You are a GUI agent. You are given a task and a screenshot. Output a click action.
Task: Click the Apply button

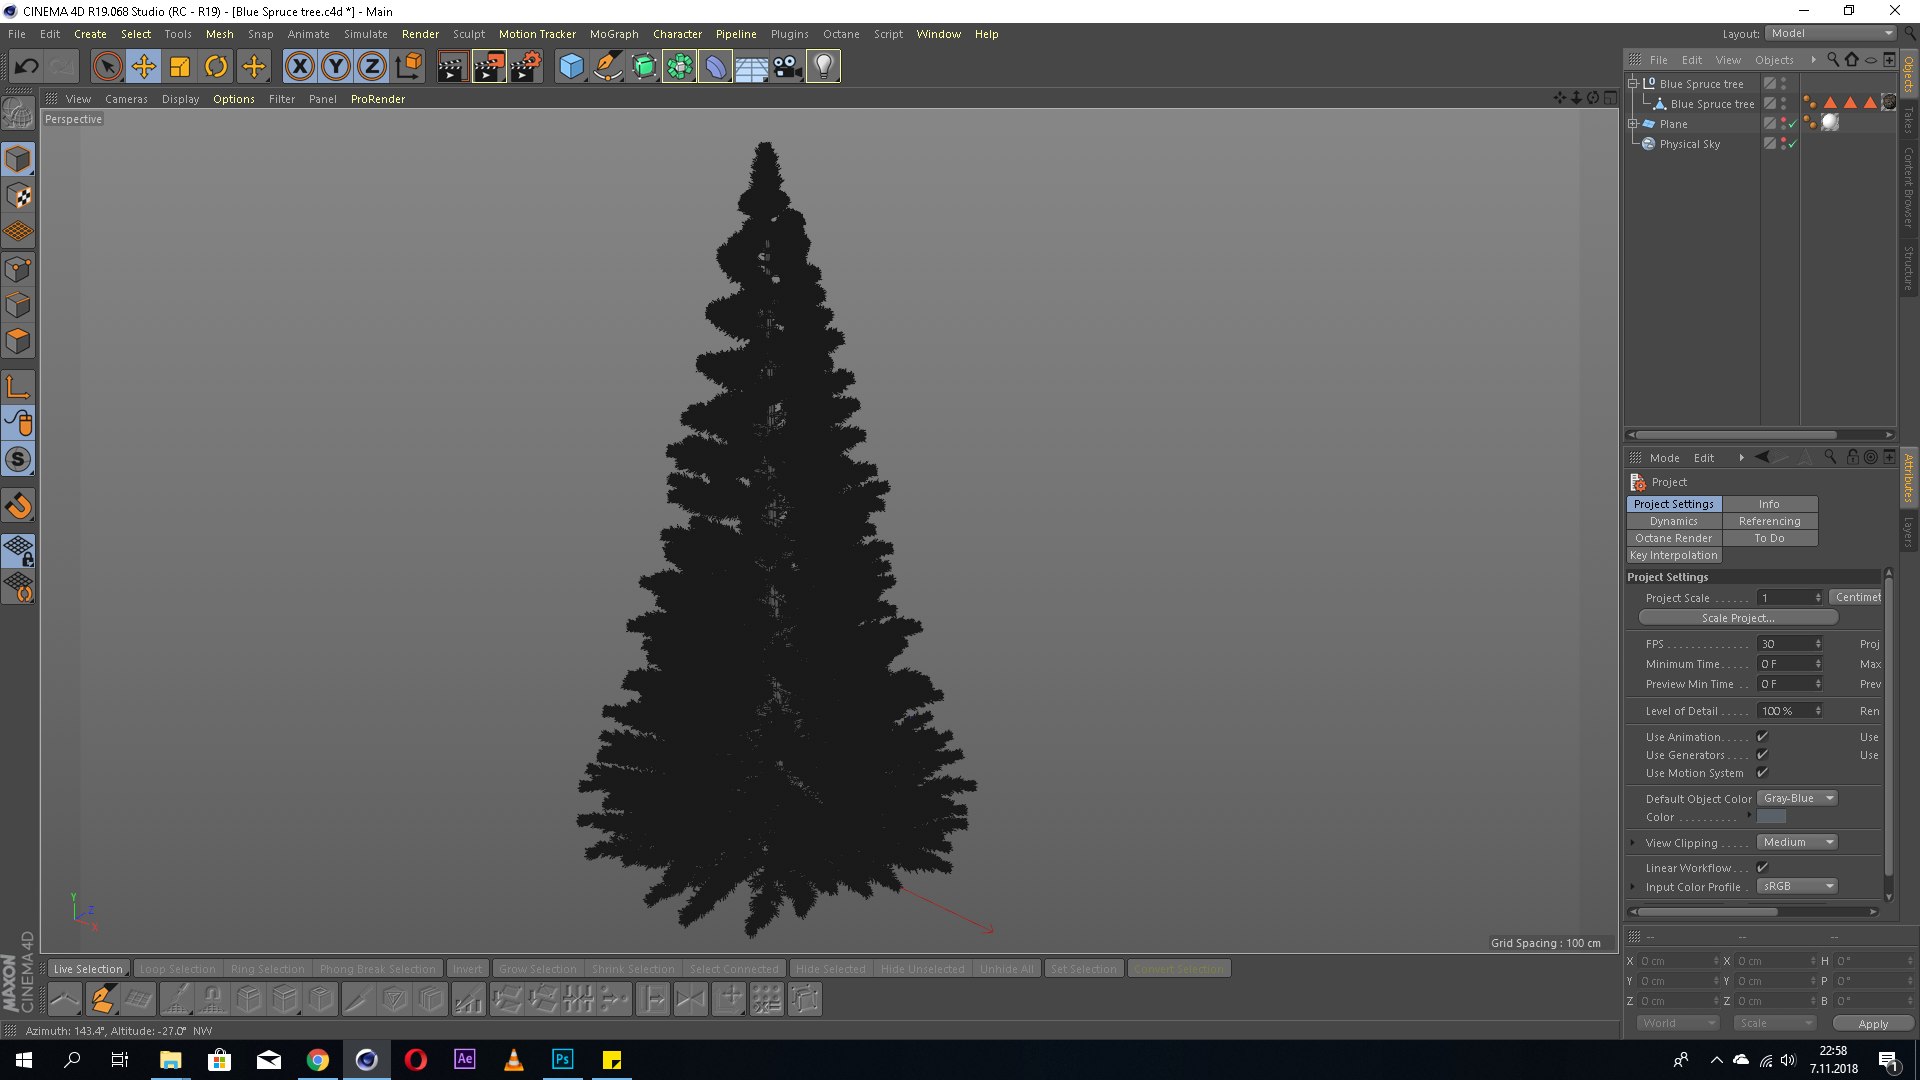1873,1024
